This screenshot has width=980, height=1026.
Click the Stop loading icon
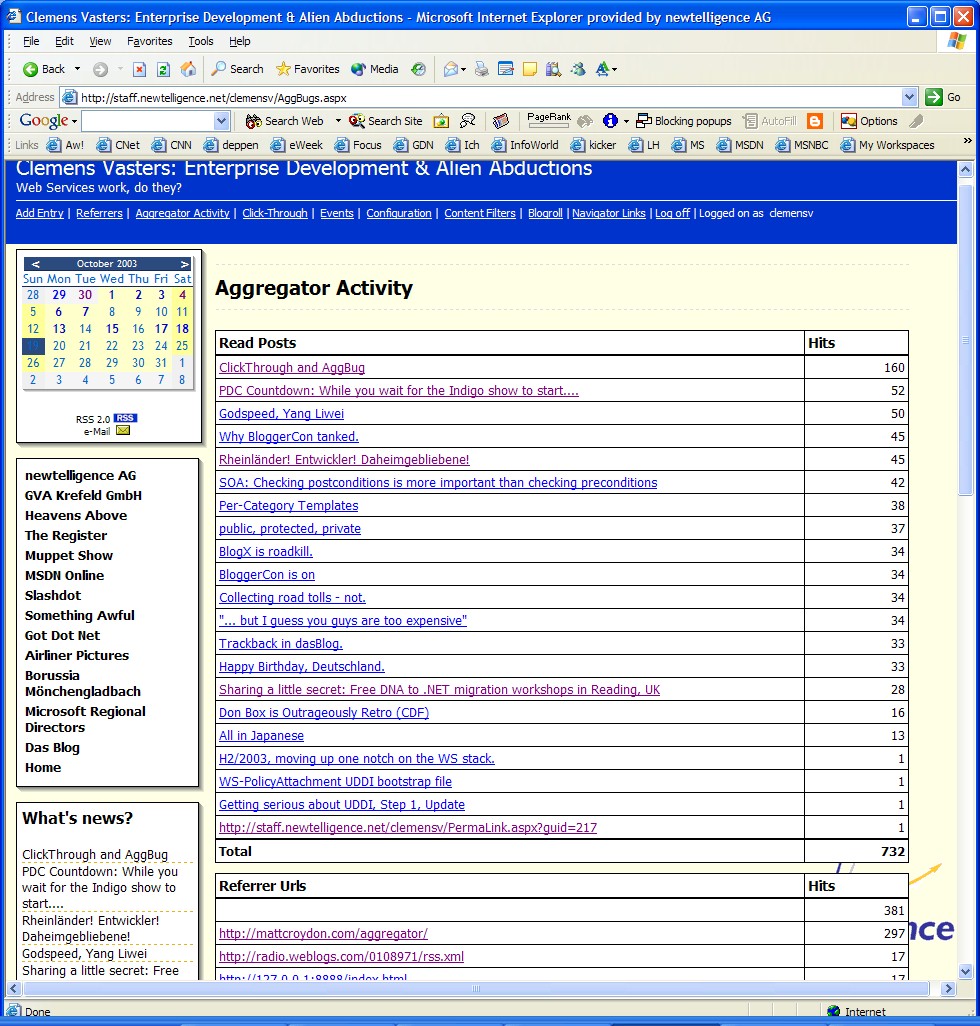coord(139,69)
